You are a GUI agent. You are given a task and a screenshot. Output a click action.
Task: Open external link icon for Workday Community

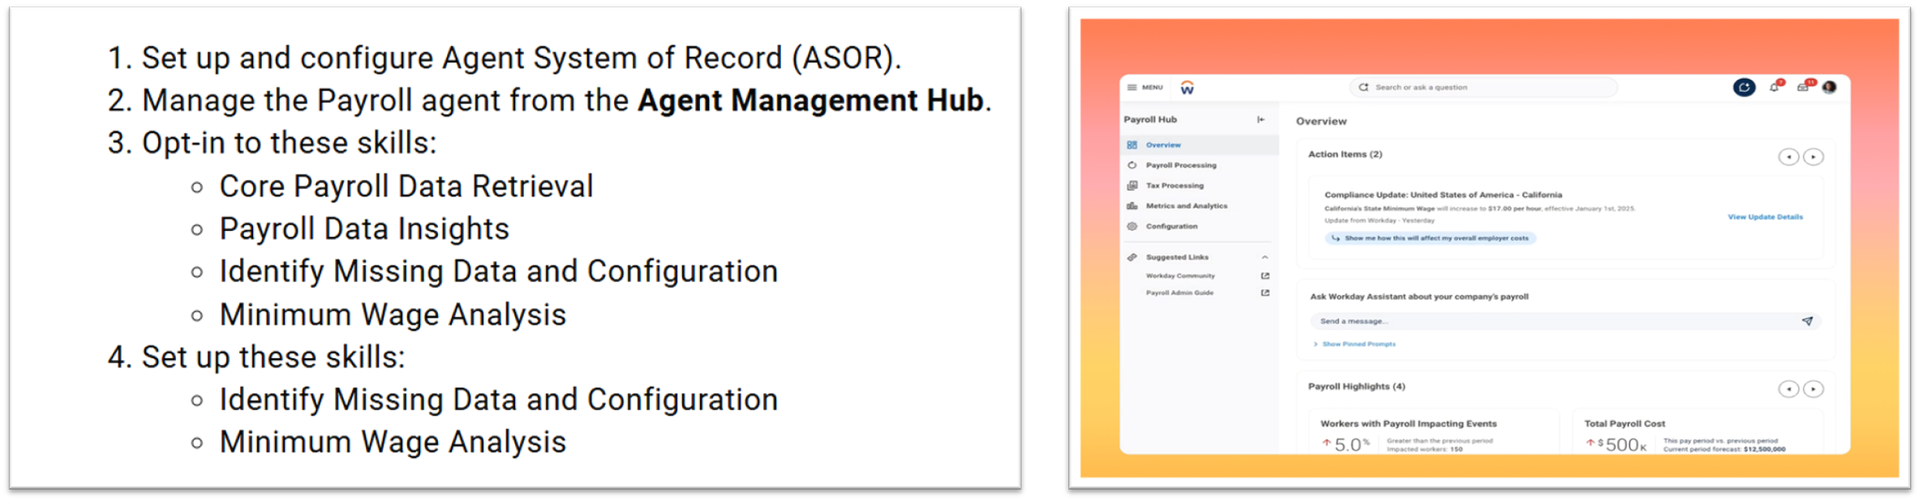click(x=1265, y=276)
